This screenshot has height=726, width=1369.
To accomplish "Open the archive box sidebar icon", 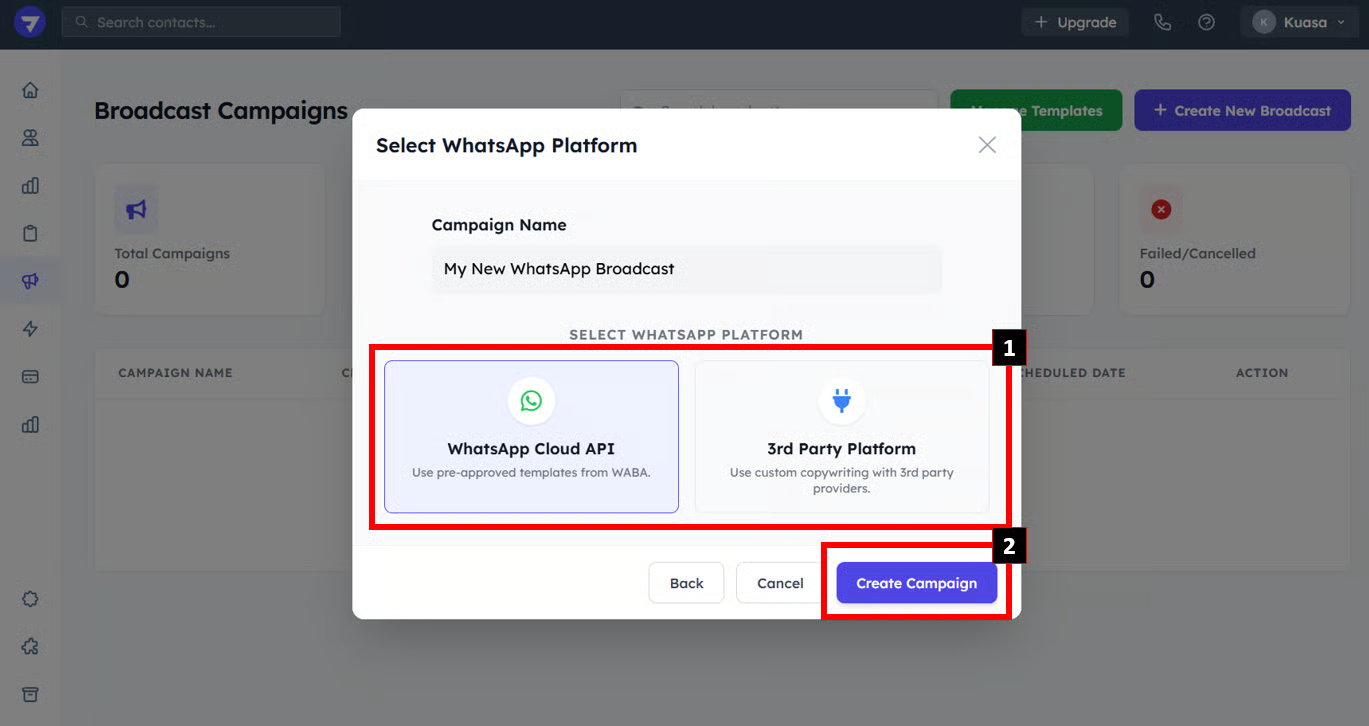I will point(30,694).
